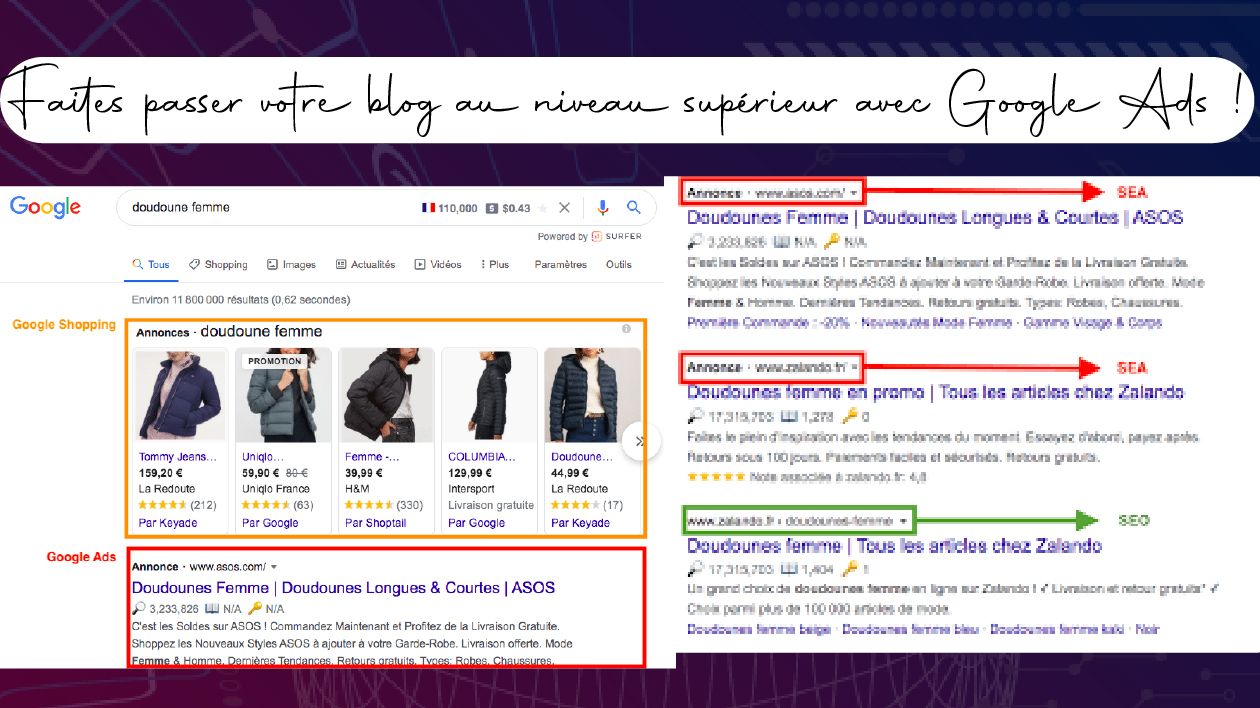This screenshot has height=708, width=1260.
Task: Open the Vidéos tab
Action: click(x=438, y=265)
